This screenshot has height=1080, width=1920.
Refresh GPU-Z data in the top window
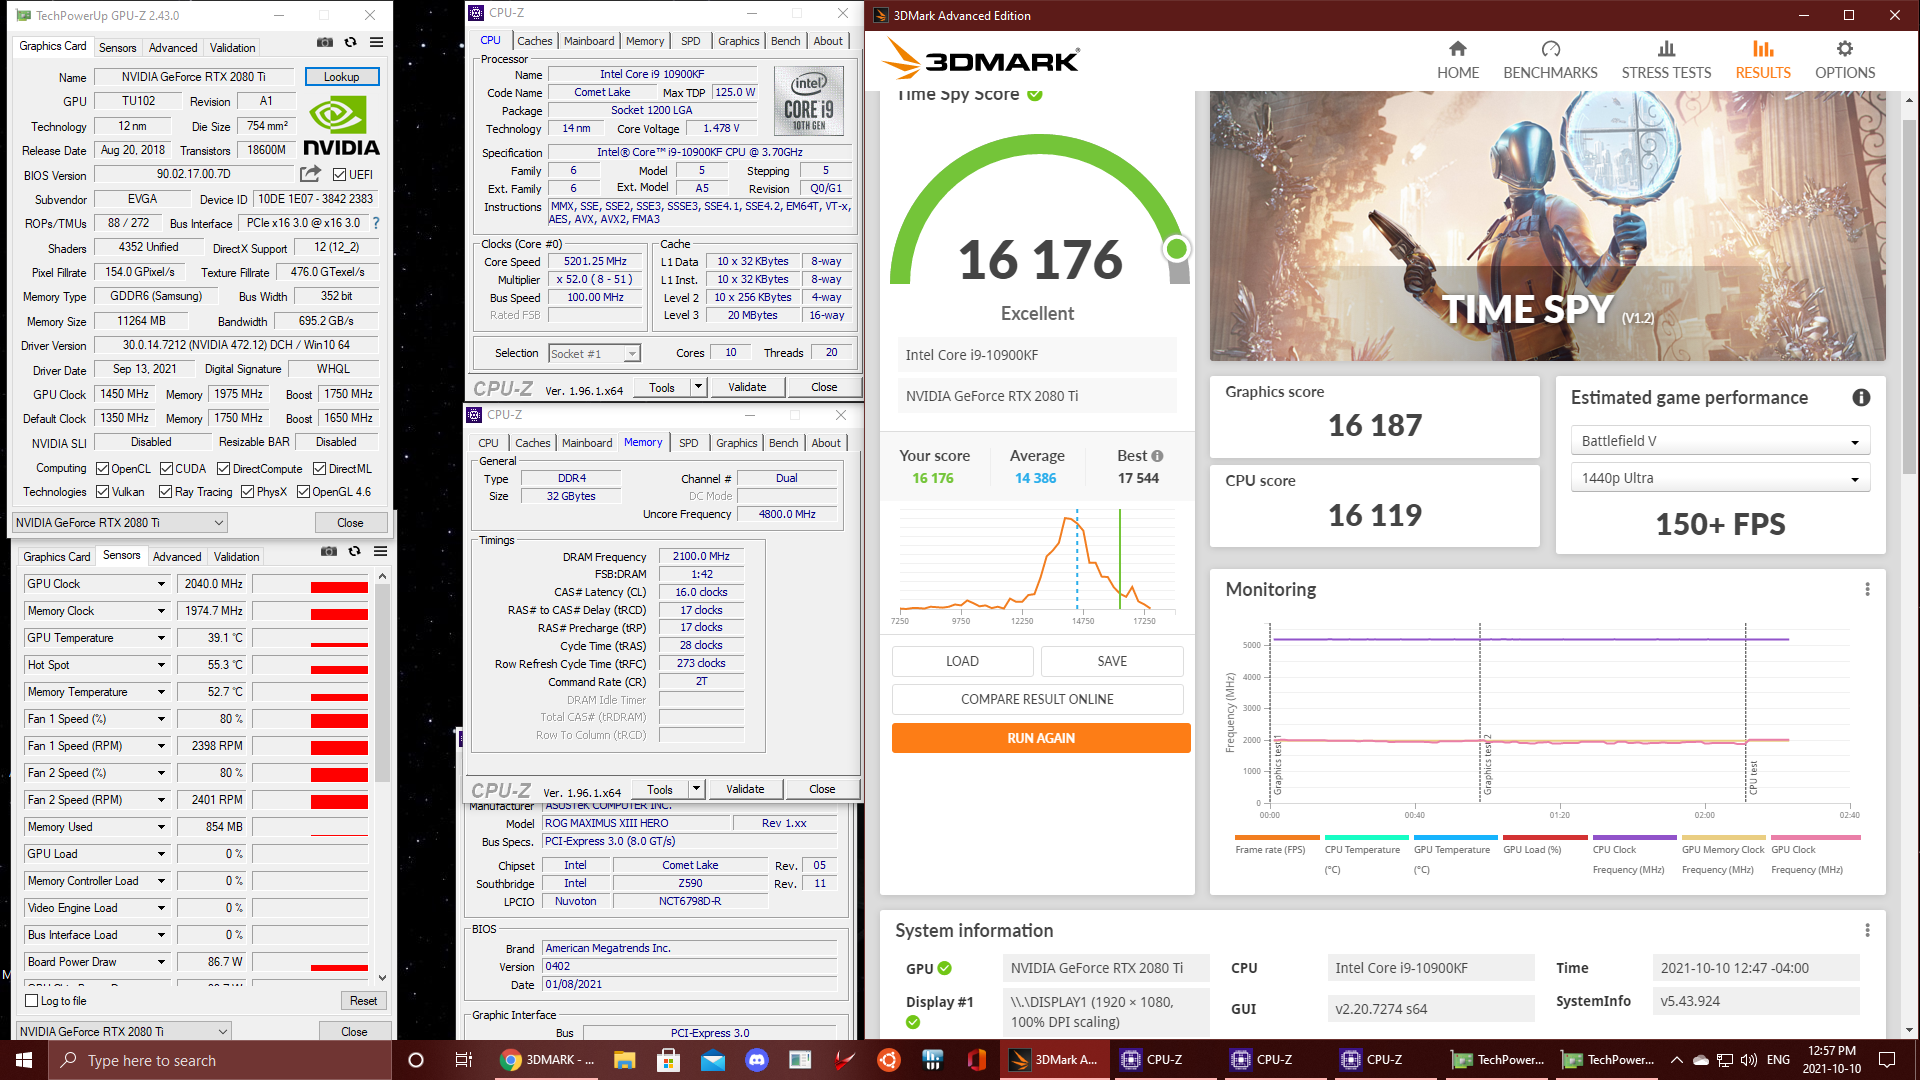pyautogui.click(x=351, y=43)
